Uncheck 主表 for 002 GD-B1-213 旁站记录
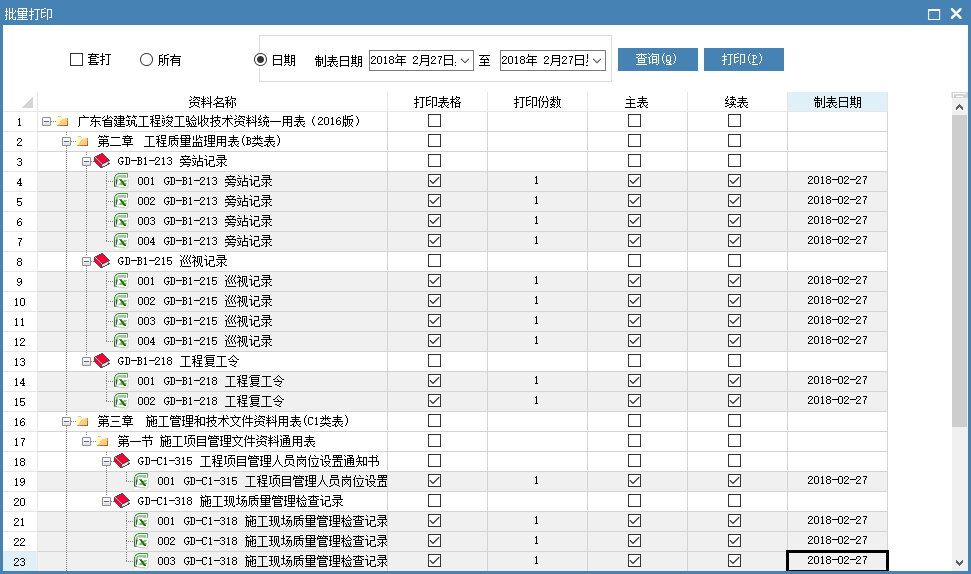The image size is (971, 574). pos(634,201)
